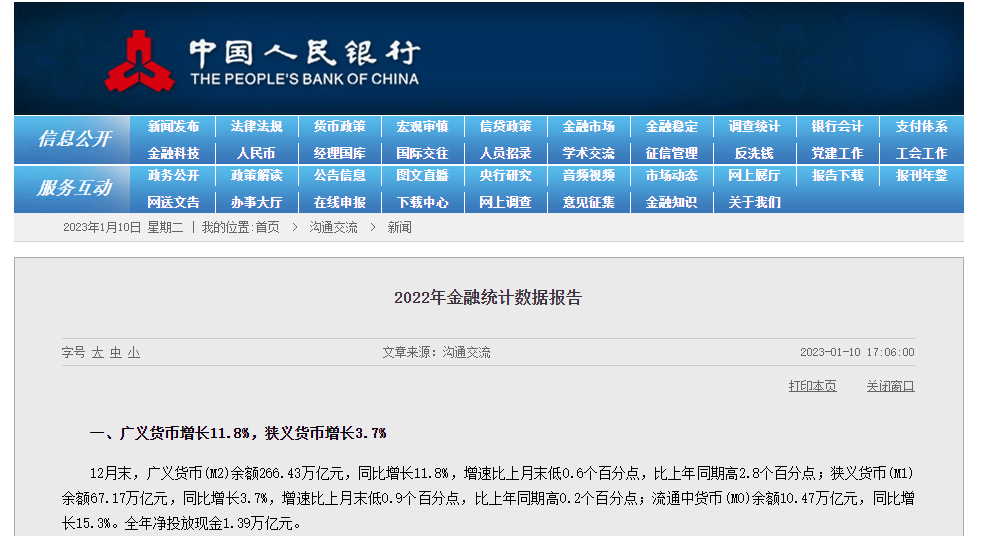The height and width of the screenshot is (536, 984).
Task: Go to 图文直播 page
Action: (422, 175)
